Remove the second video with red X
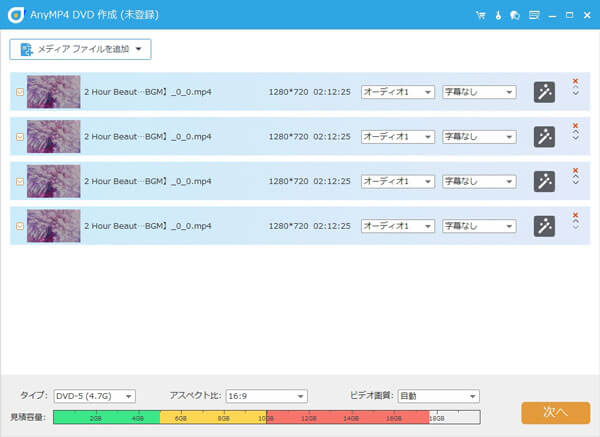This screenshot has width=600, height=437. pyautogui.click(x=575, y=126)
